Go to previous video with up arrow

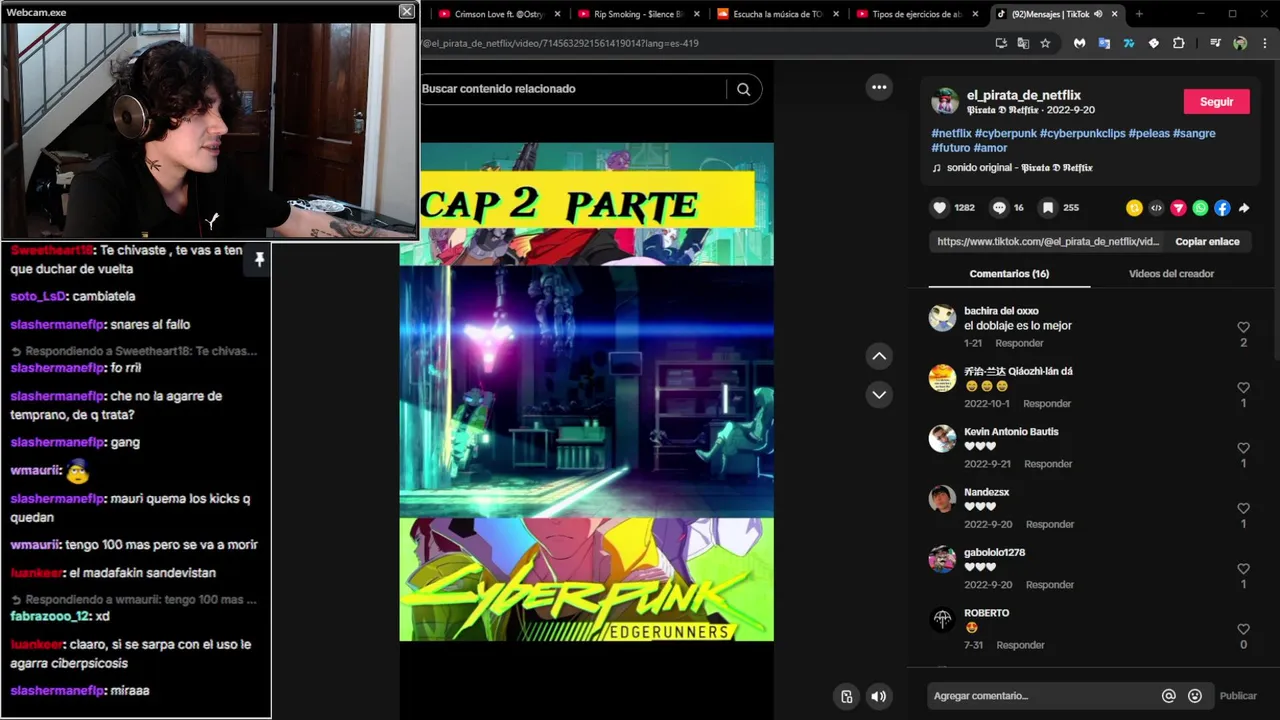(x=879, y=356)
